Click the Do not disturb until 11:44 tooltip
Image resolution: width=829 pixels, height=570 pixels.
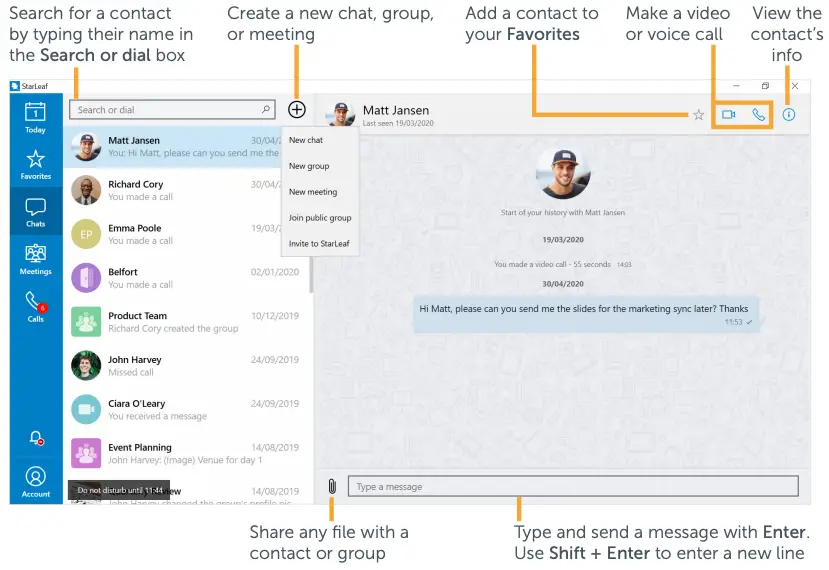[x=119, y=490]
